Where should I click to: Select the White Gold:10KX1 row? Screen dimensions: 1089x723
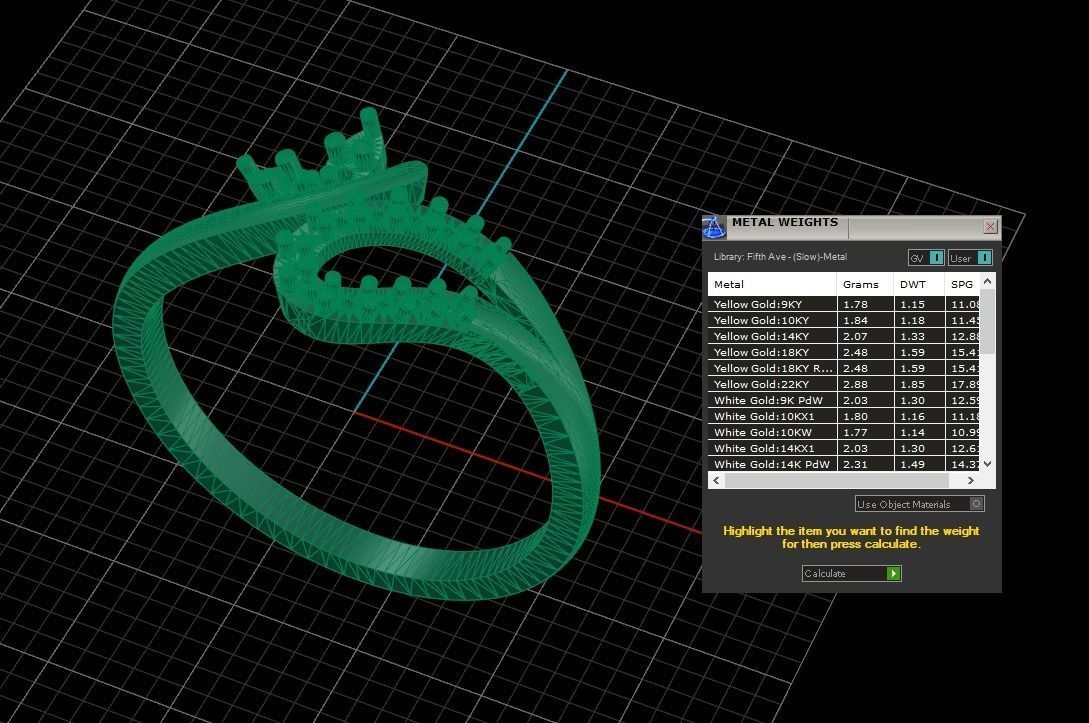tap(844, 416)
